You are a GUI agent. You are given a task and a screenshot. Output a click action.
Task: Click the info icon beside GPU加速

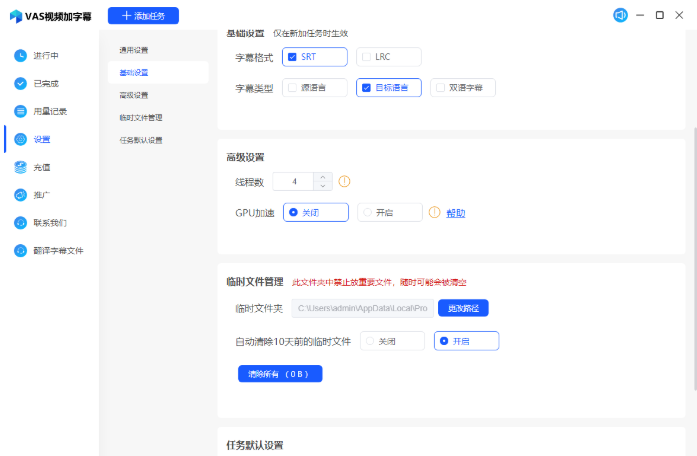(434, 212)
